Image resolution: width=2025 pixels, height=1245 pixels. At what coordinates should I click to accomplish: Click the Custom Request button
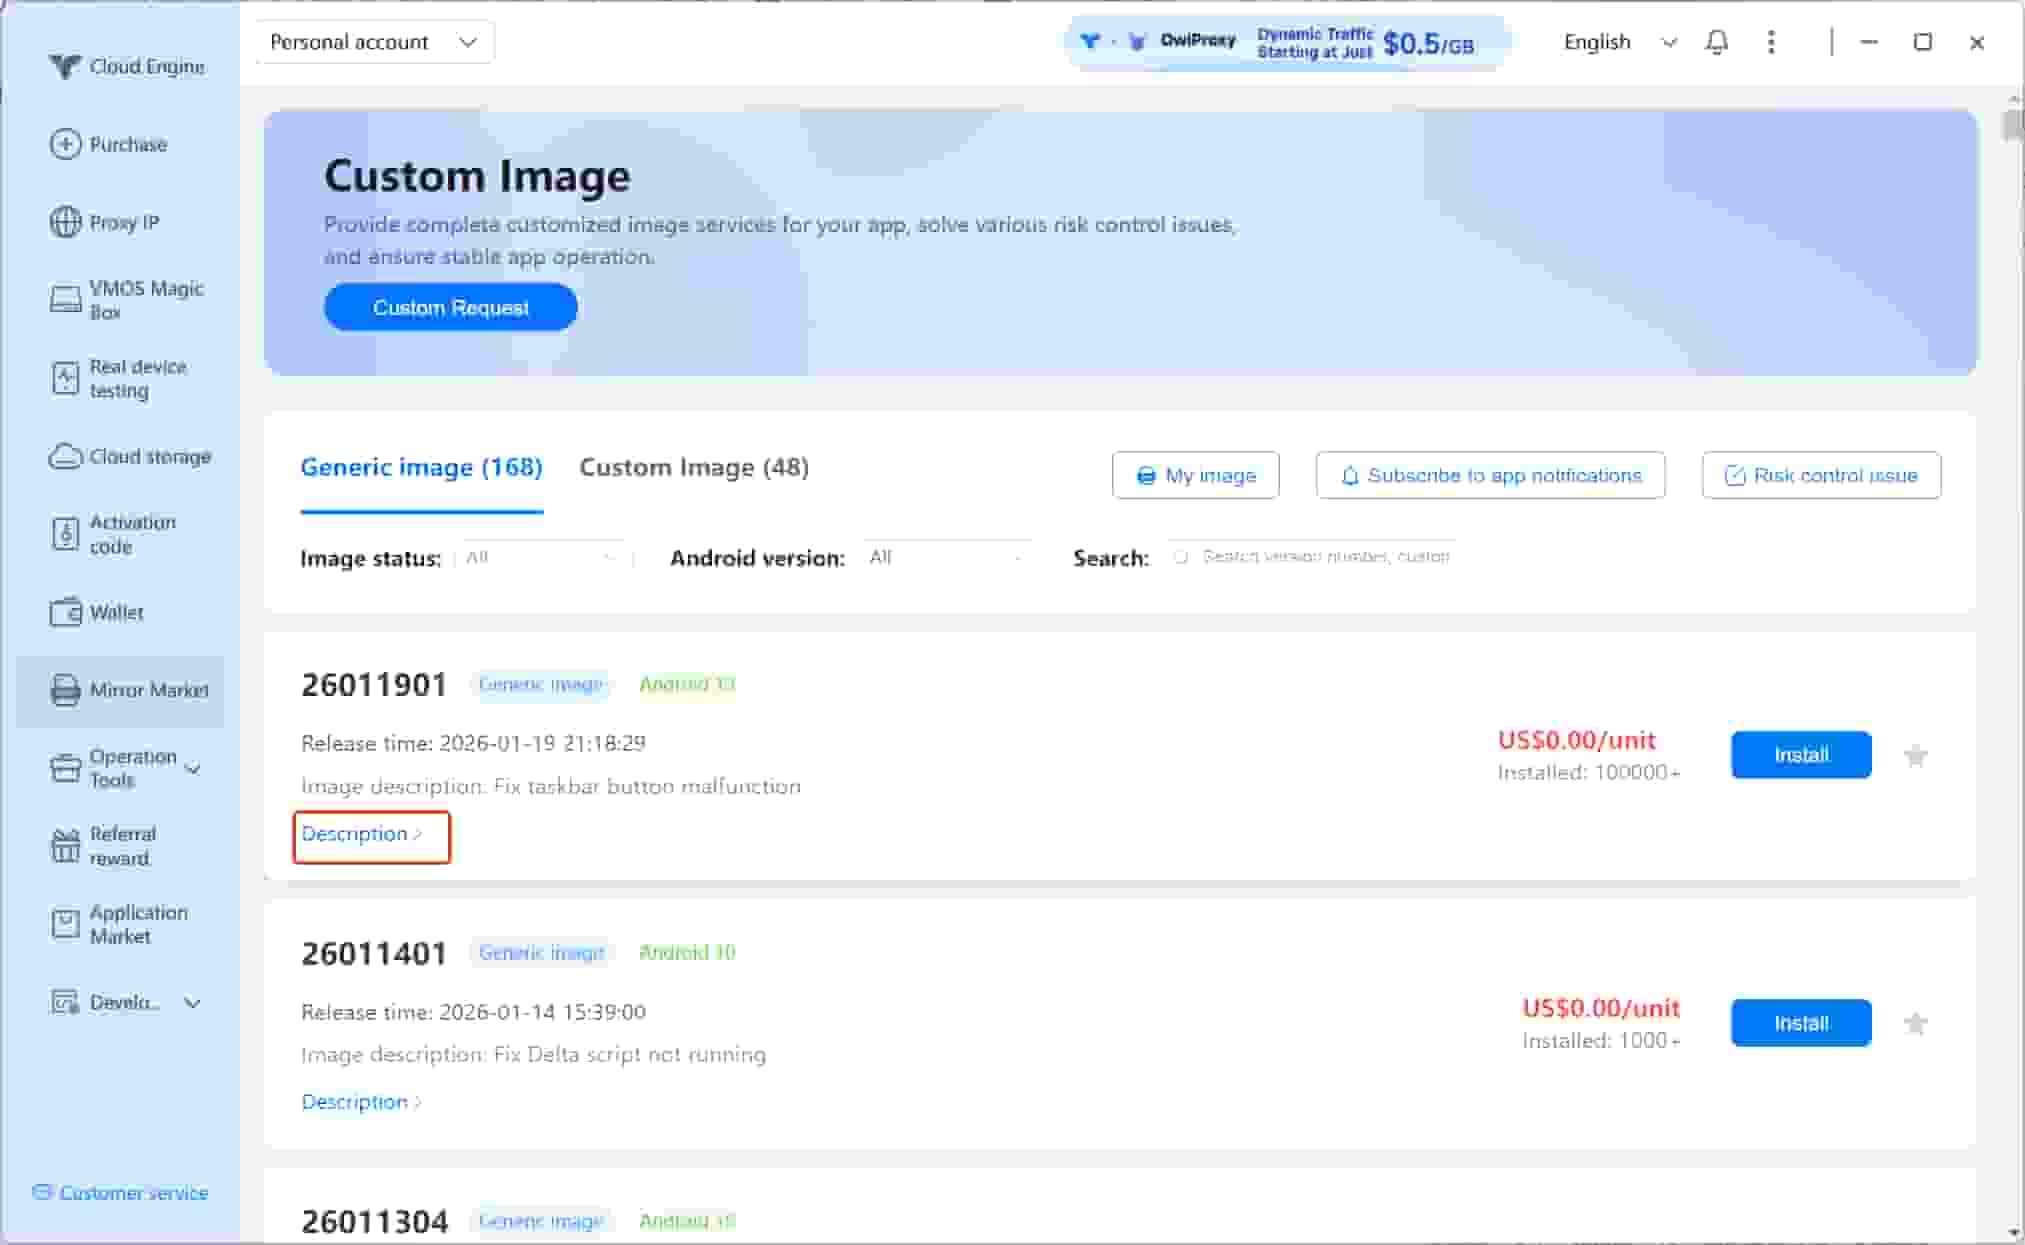coord(451,308)
